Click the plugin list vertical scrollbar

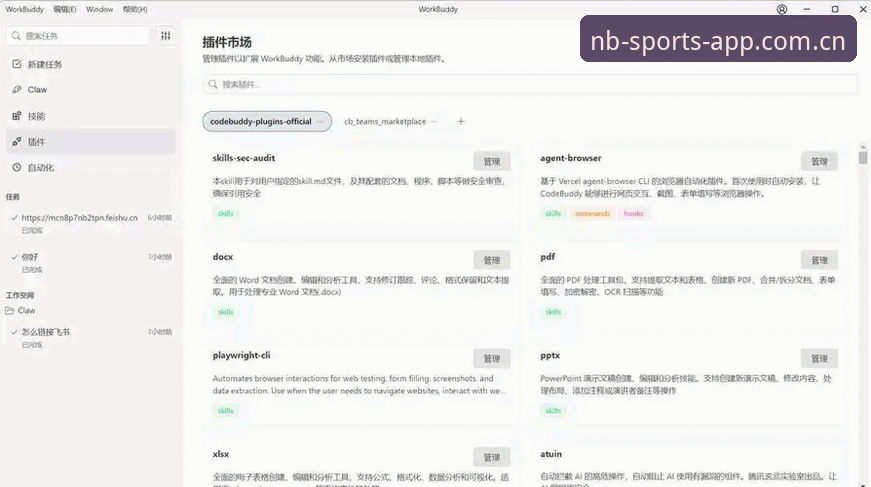pyautogui.click(x=863, y=157)
